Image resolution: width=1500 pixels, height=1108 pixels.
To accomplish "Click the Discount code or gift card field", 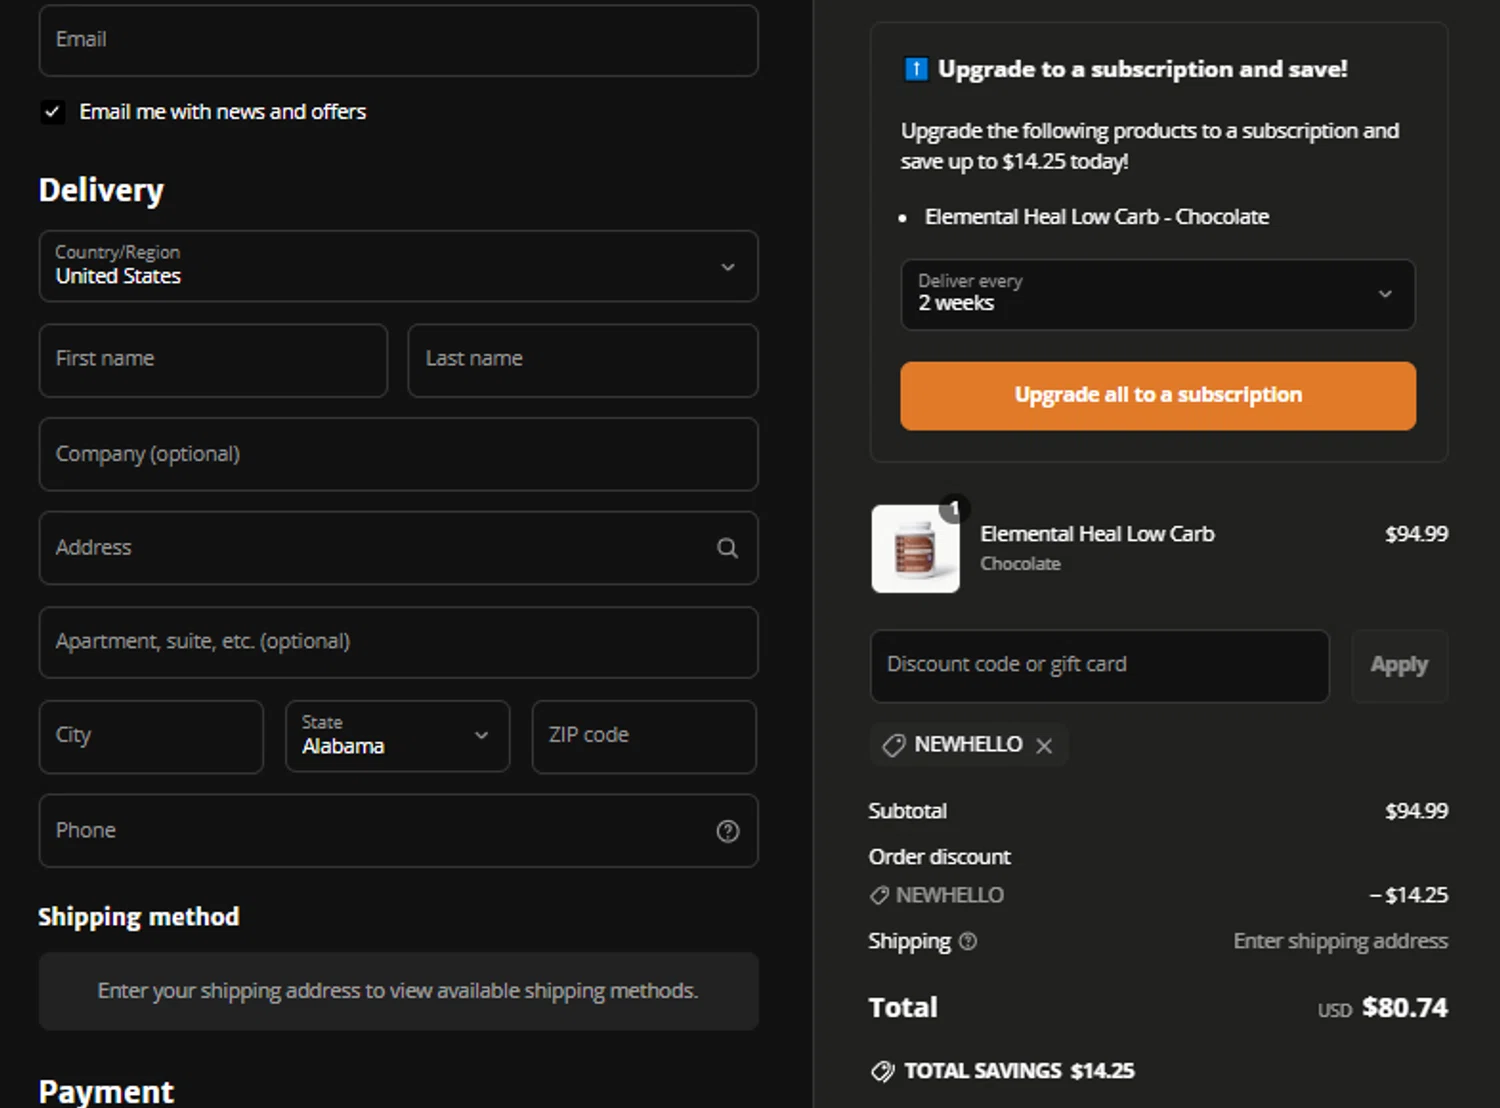I will pyautogui.click(x=1100, y=666).
